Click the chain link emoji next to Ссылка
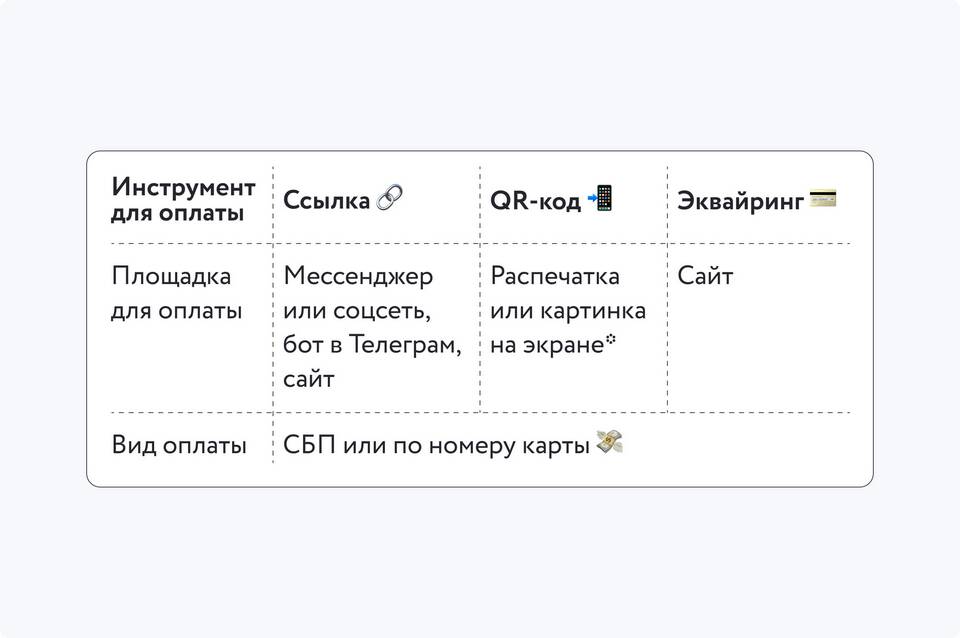Image resolution: width=960 pixels, height=638 pixels. (389, 197)
